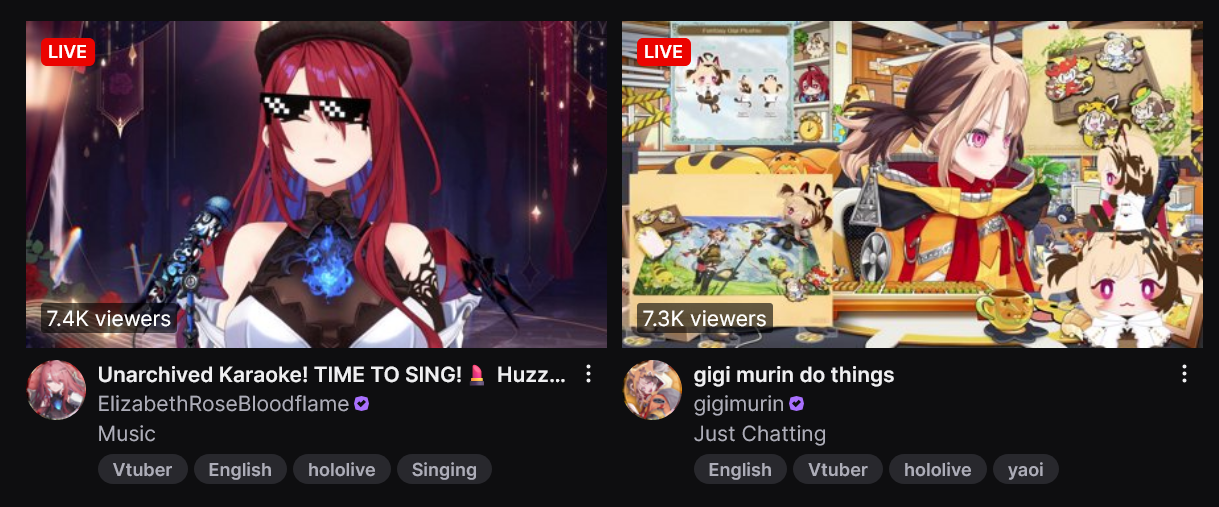This screenshot has height=507, width=1219.
Task: Click gigimurin's verified badge
Action: coord(797,404)
